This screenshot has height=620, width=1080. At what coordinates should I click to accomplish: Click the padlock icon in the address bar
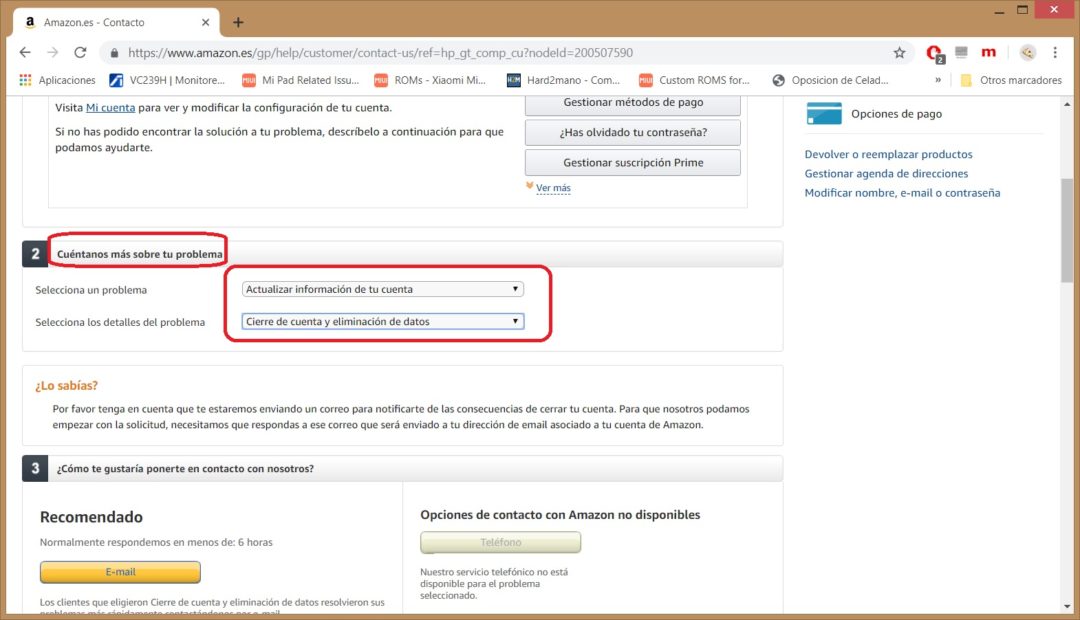coord(113,52)
